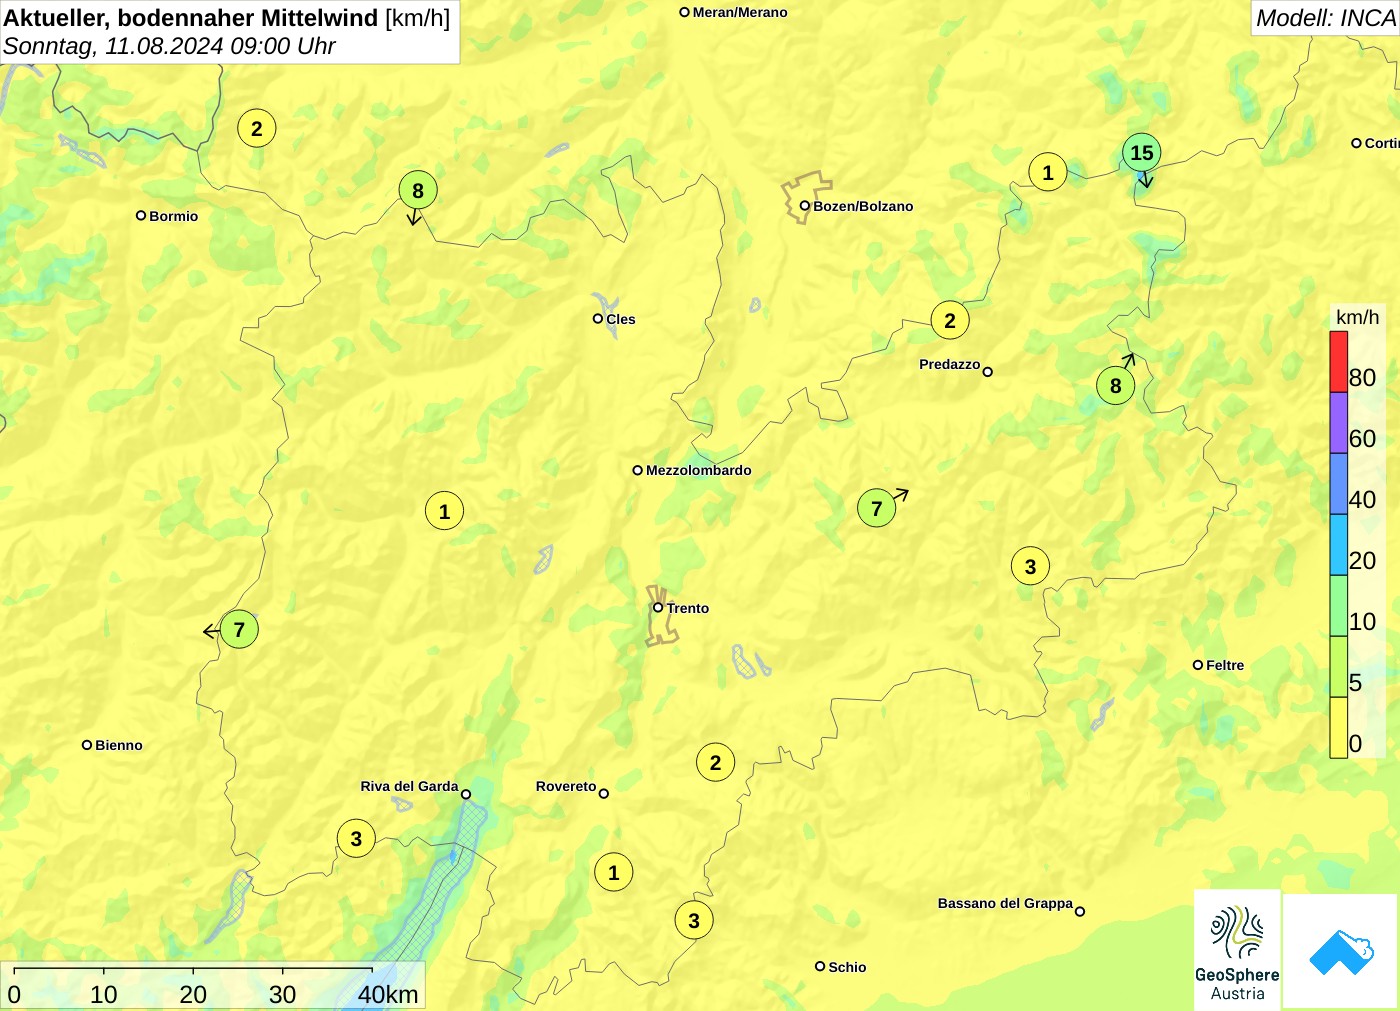Click the Trento city marker dot

click(658, 607)
